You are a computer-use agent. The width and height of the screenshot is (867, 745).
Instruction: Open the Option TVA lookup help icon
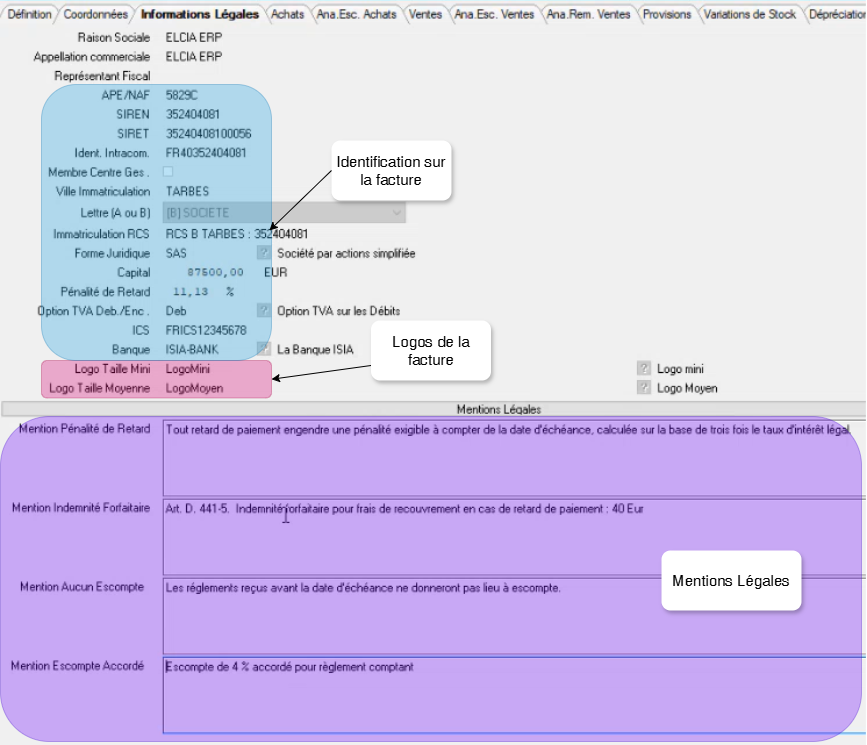tap(264, 311)
